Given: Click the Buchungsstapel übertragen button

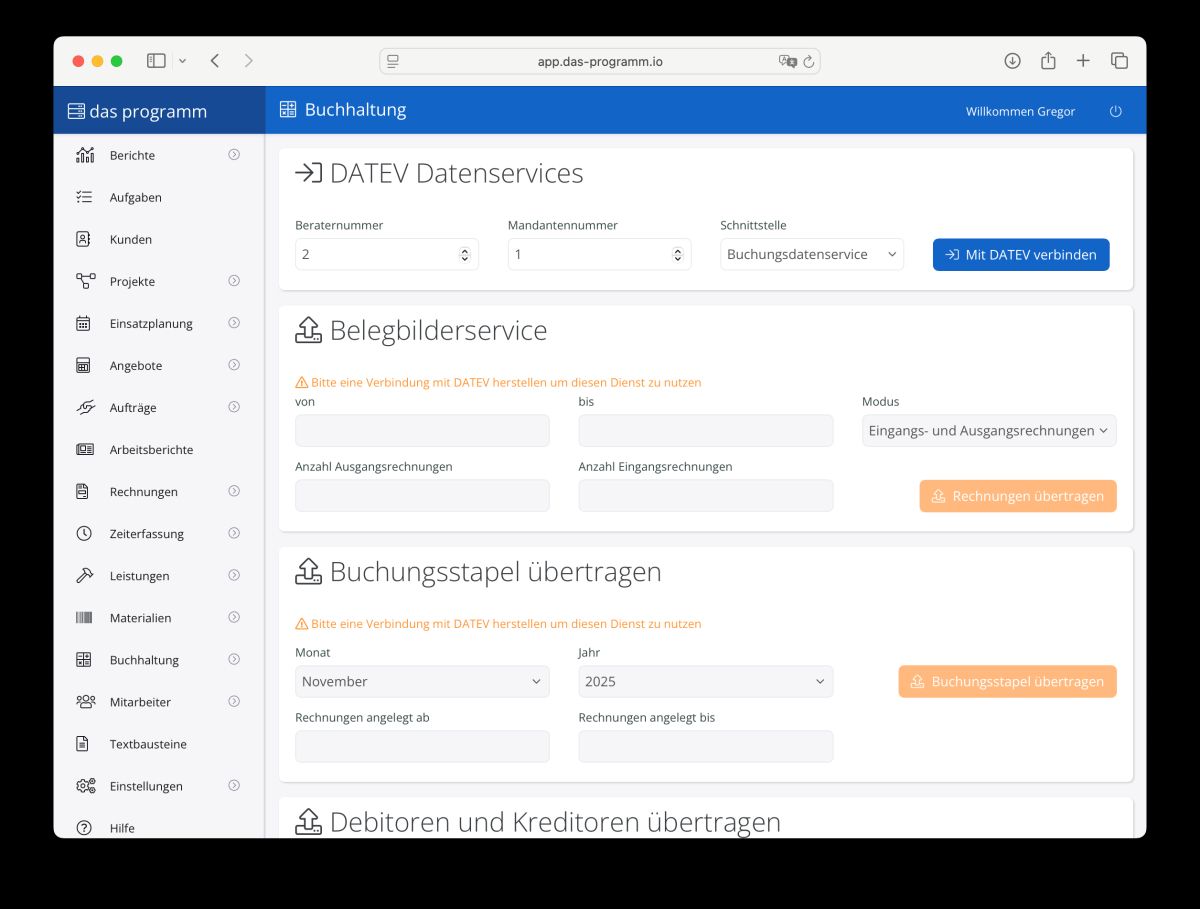Looking at the screenshot, I should click(1007, 682).
